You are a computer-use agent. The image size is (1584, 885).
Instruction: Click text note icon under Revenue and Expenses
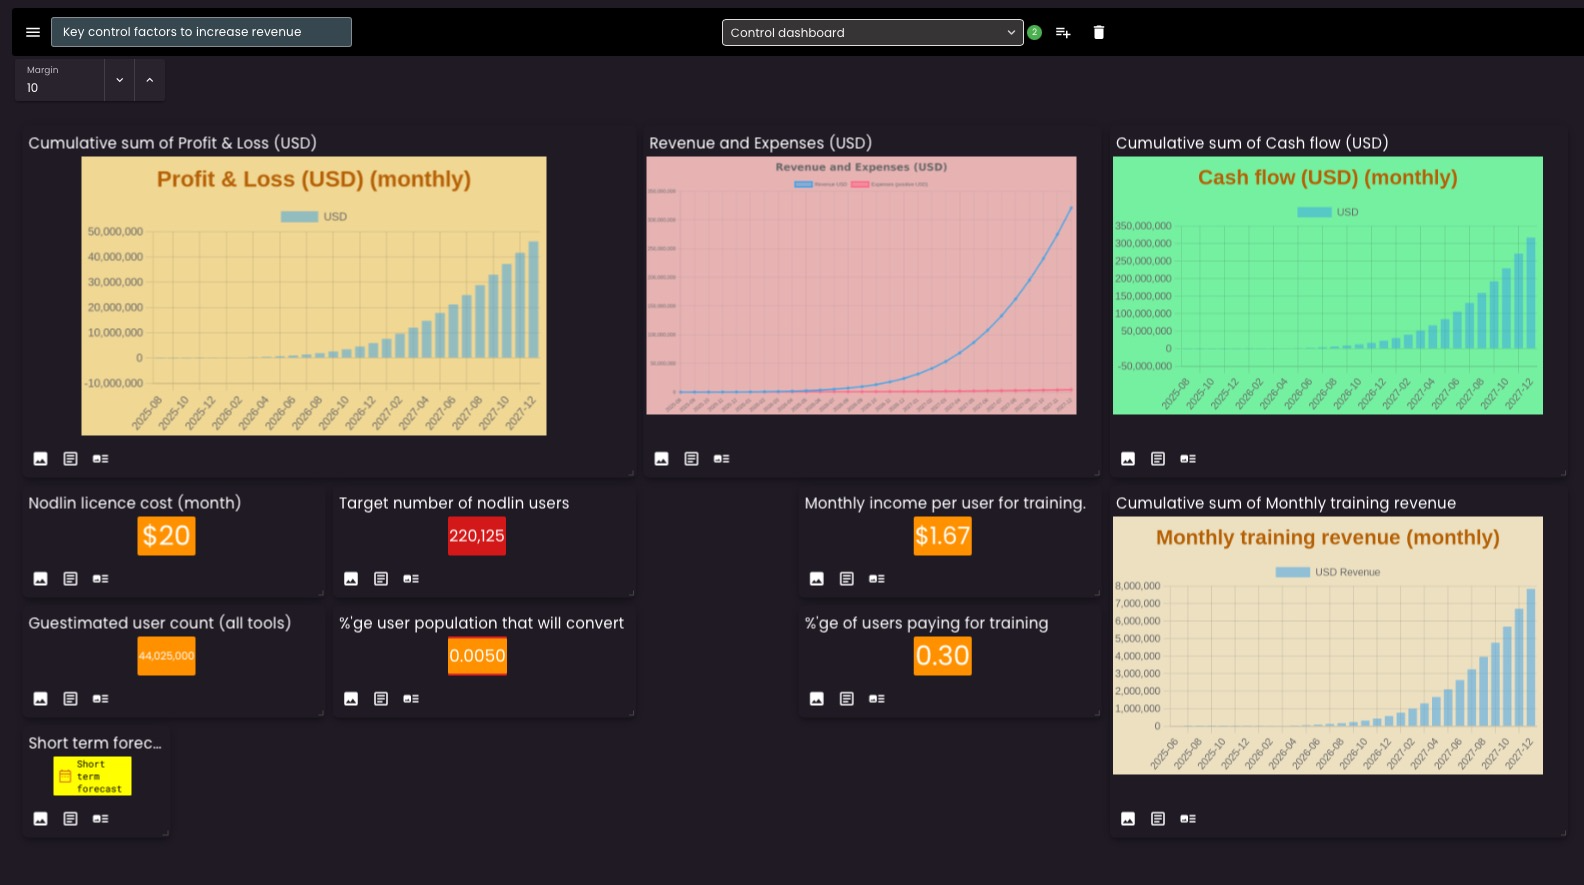click(691, 459)
